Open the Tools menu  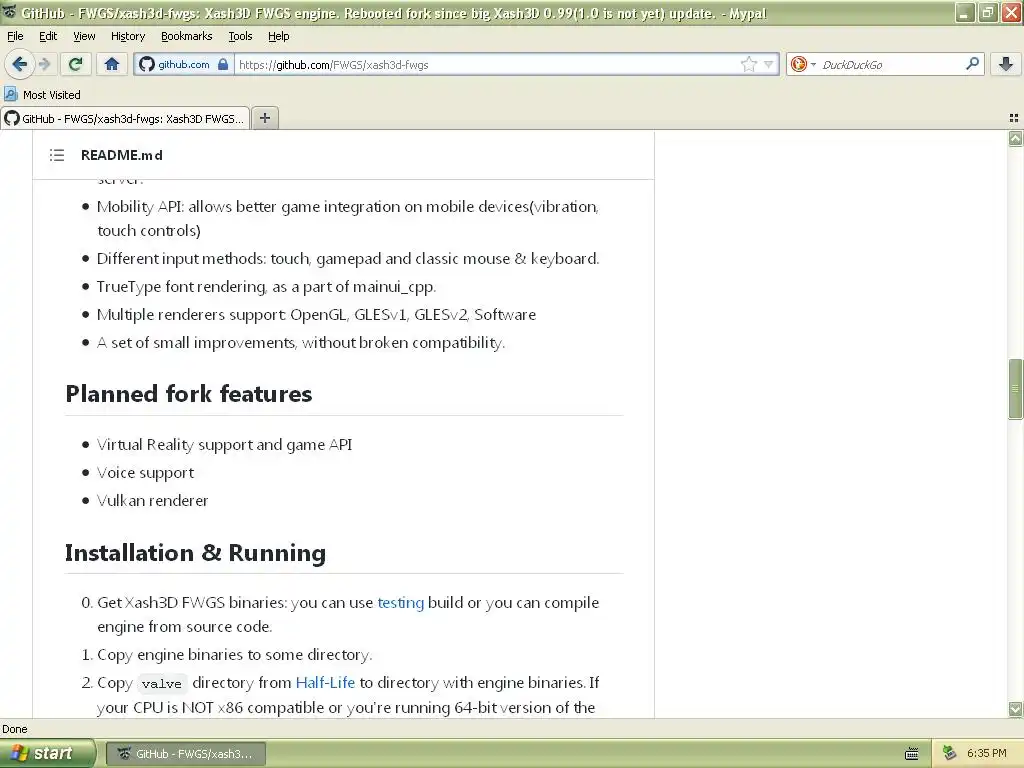[240, 36]
